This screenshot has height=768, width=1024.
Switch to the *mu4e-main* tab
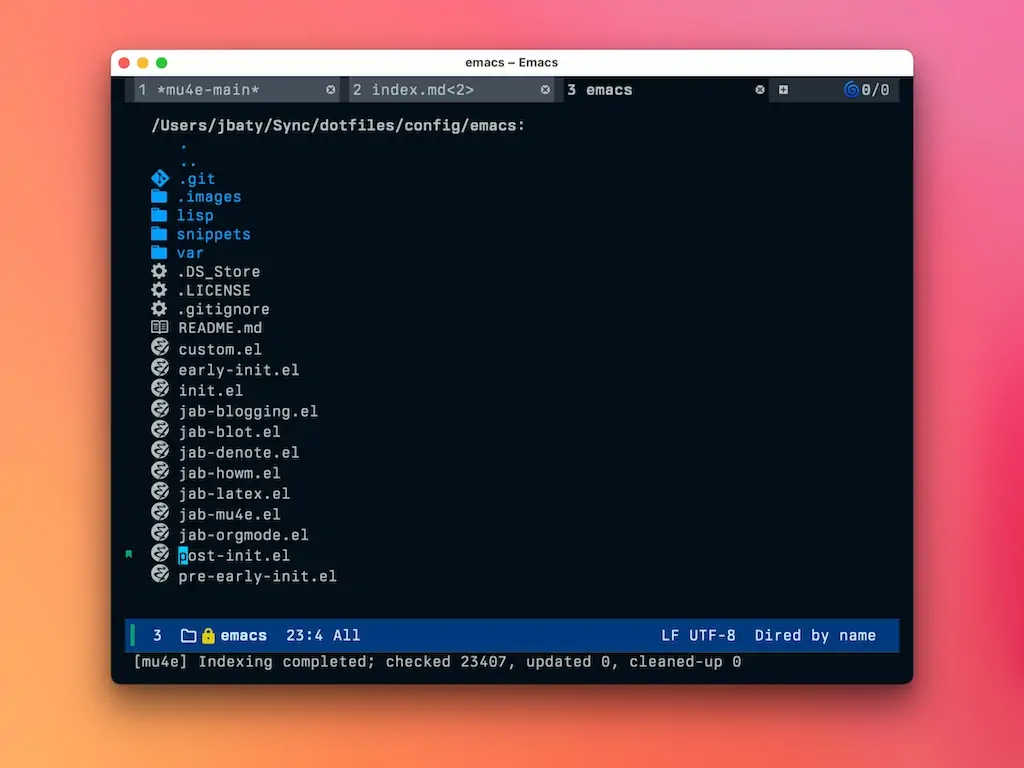(208, 90)
